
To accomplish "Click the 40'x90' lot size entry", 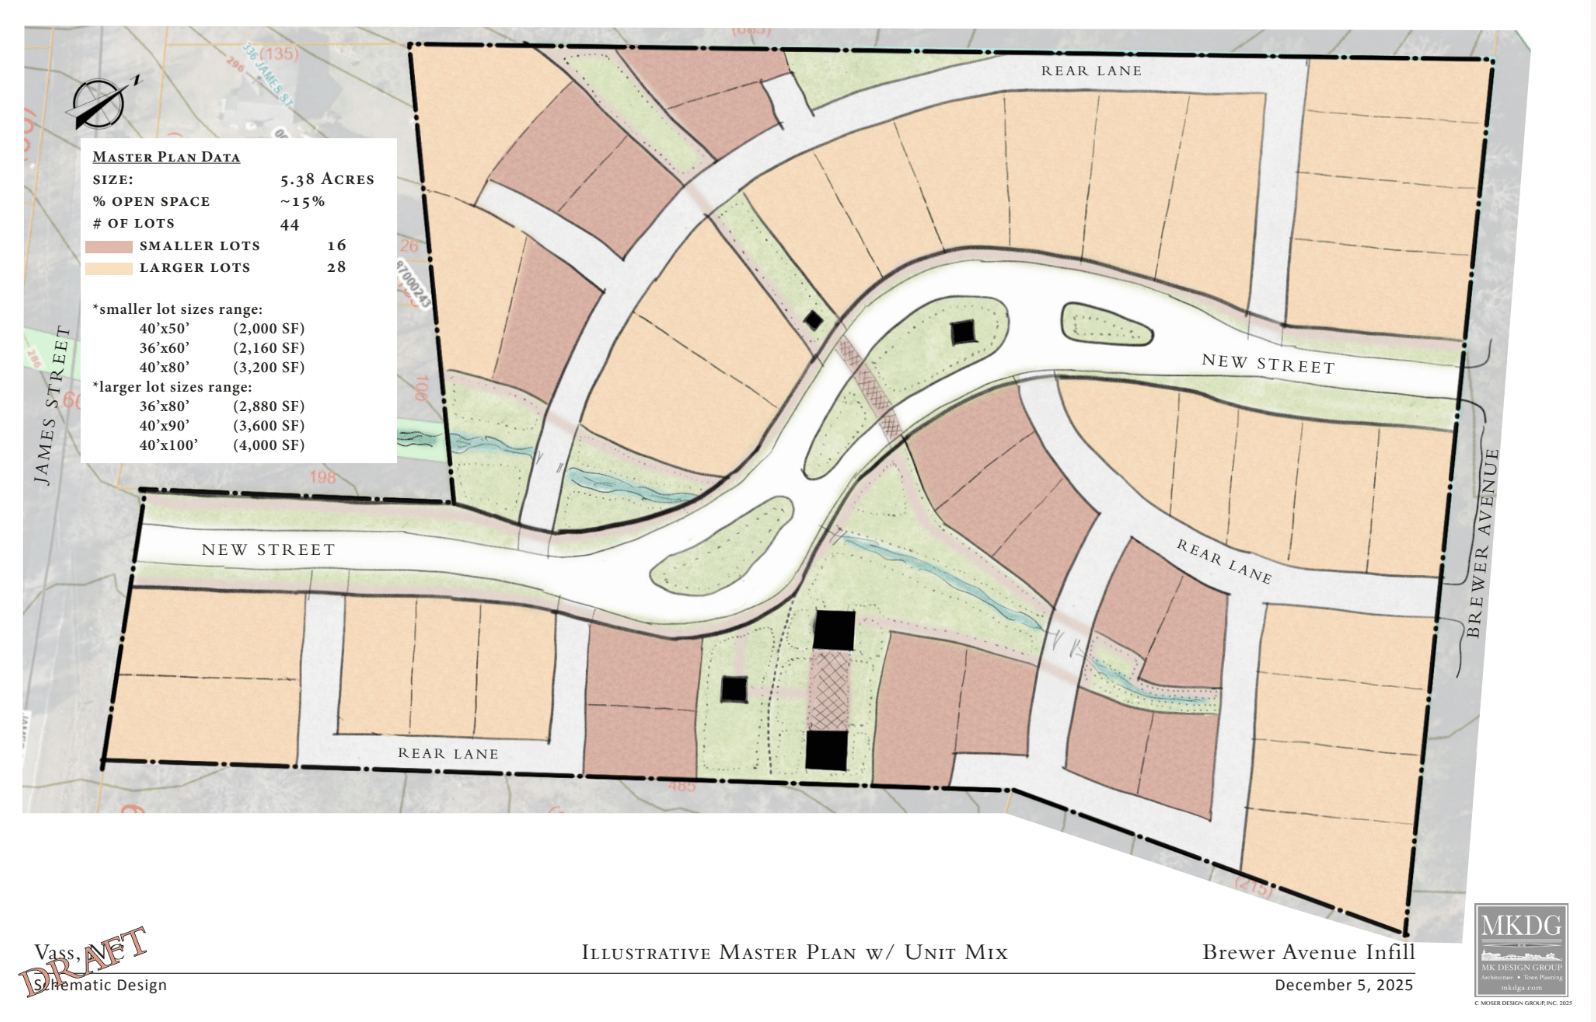I will tap(165, 425).
